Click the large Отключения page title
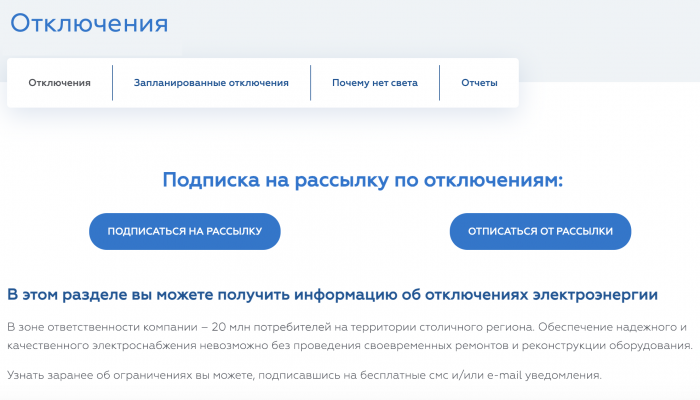The width and height of the screenshot is (700, 400). tap(90, 23)
